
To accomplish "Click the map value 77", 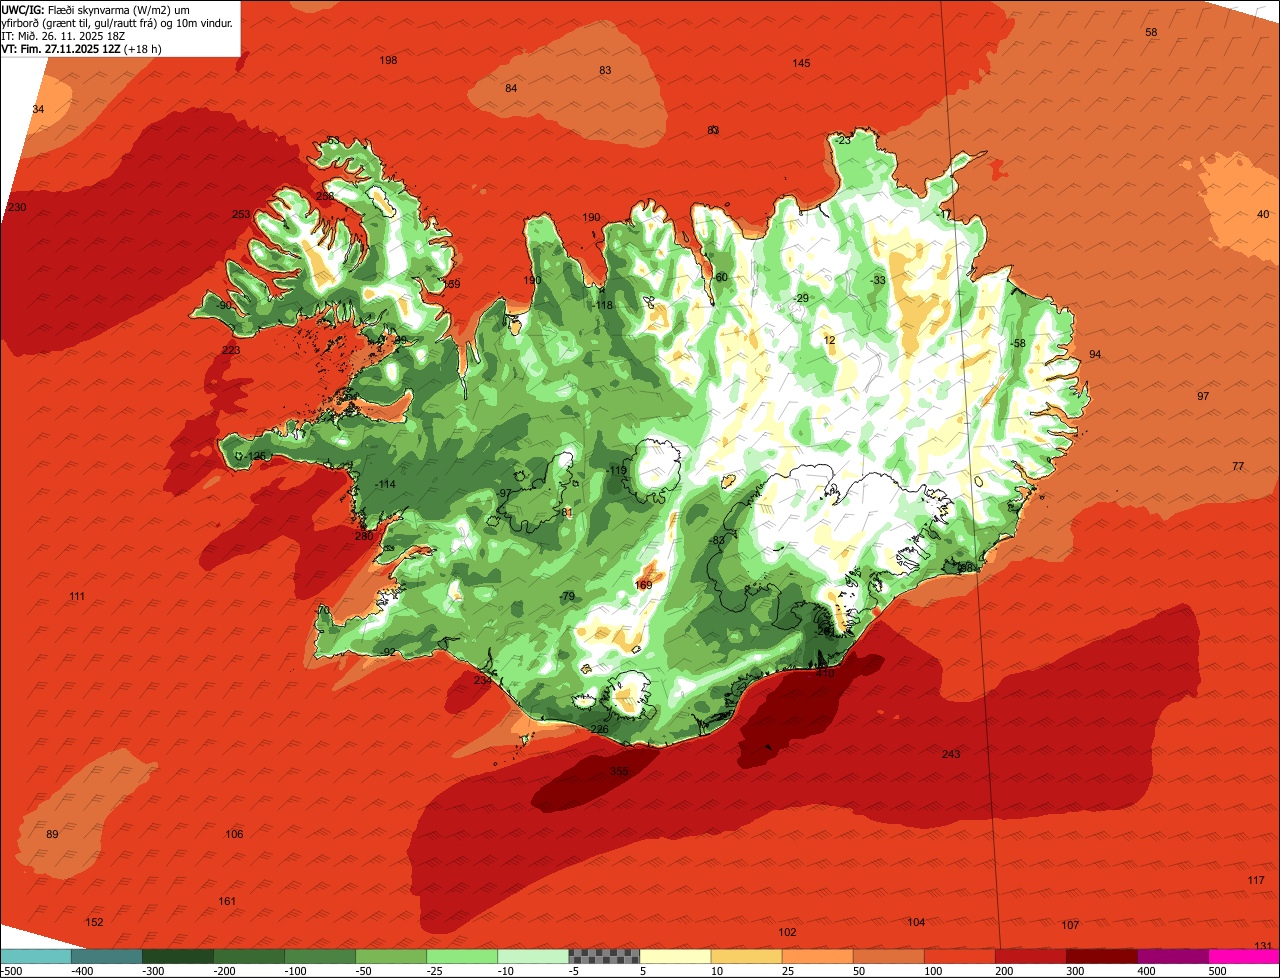I will pyautogui.click(x=1238, y=467).
